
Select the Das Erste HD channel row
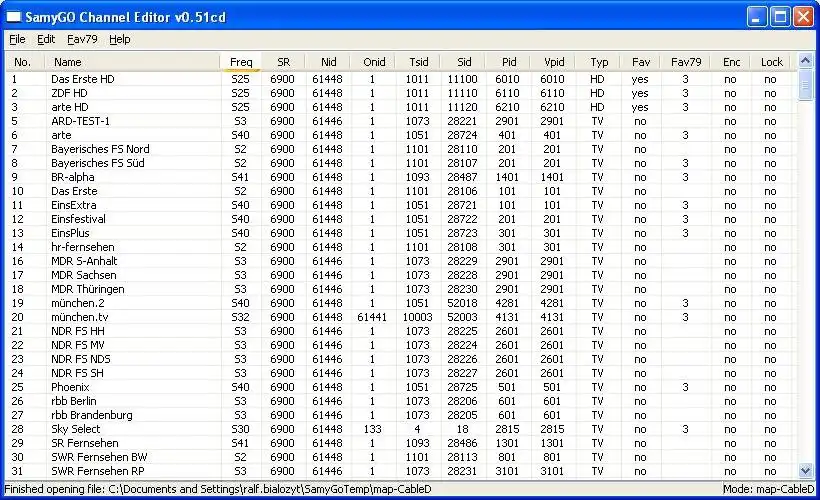[401, 79]
